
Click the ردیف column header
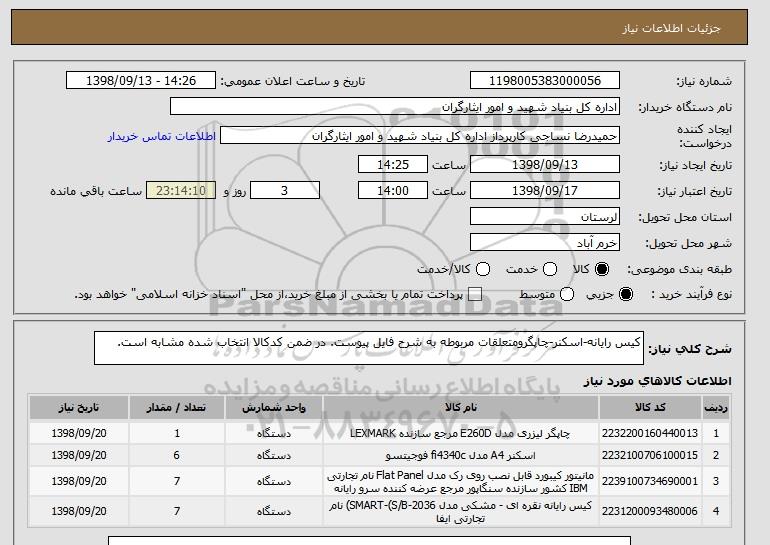716,408
